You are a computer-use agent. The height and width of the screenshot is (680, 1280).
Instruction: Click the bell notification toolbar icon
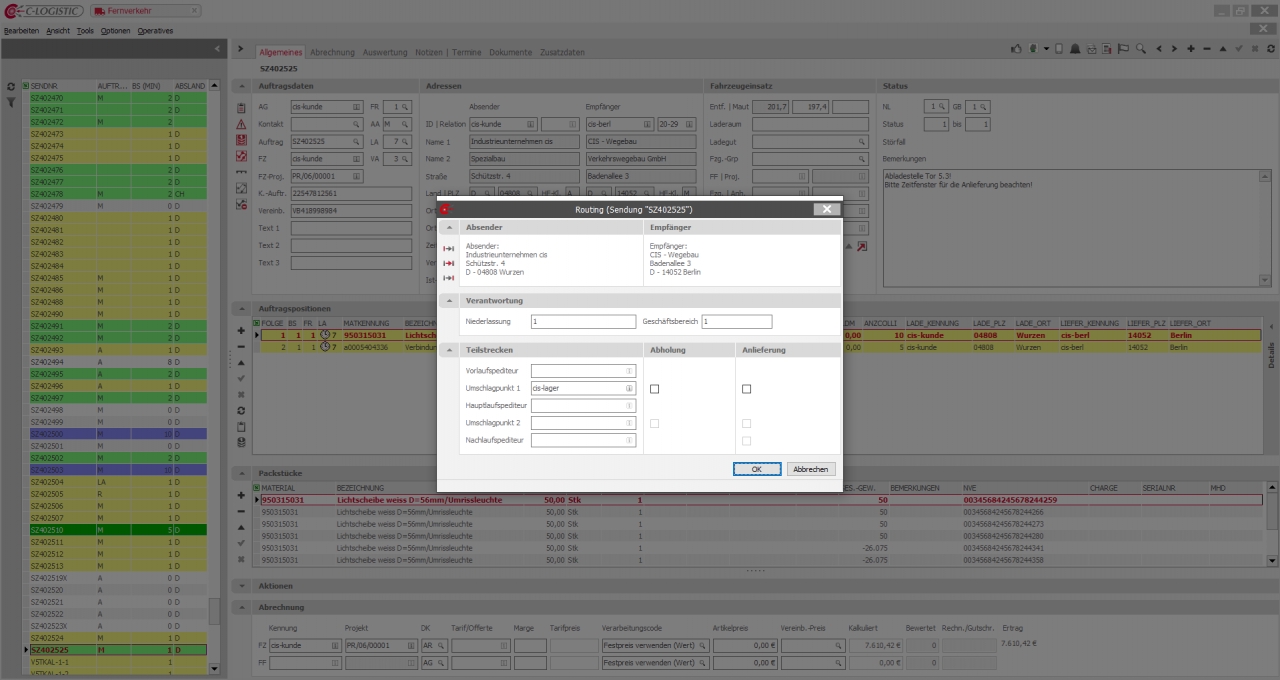coord(1075,48)
